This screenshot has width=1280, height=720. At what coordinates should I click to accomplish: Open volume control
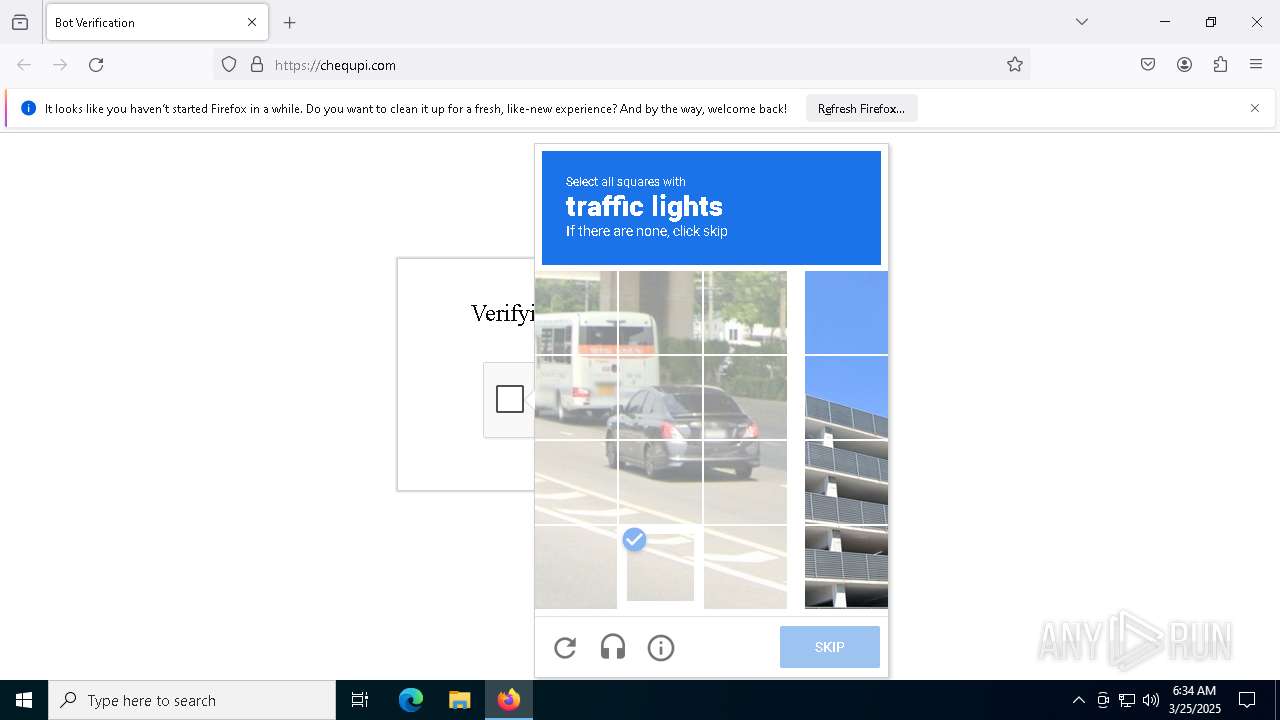(x=1151, y=700)
